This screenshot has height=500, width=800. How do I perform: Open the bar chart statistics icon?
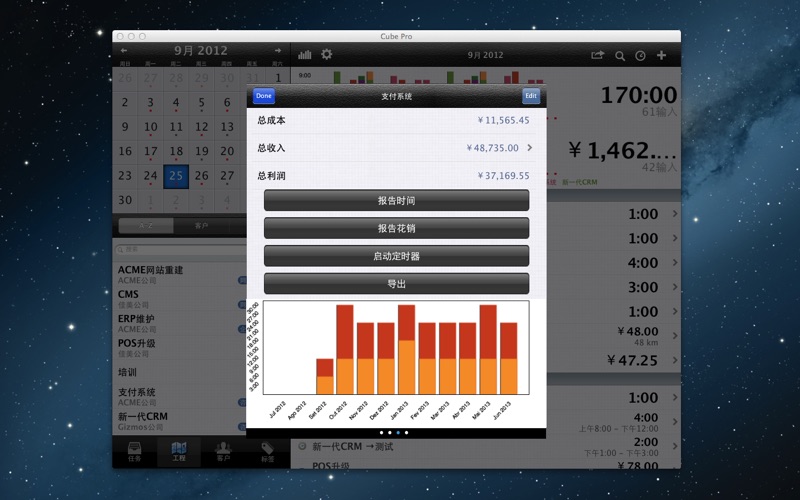tap(305, 55)
